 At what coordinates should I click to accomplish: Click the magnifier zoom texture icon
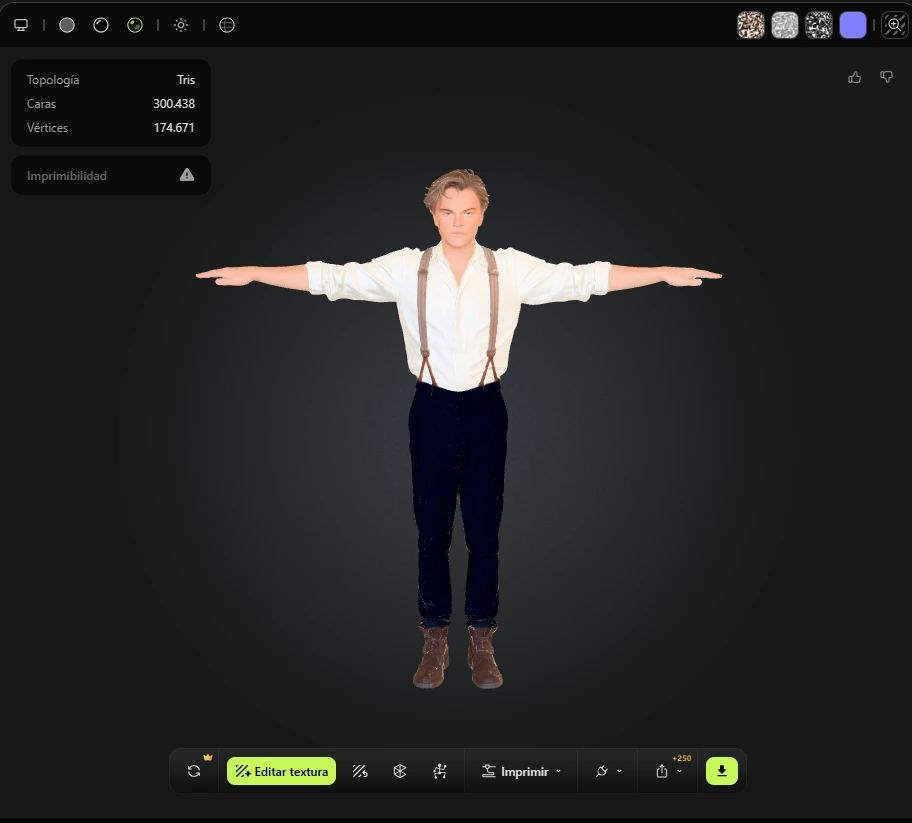894,25
